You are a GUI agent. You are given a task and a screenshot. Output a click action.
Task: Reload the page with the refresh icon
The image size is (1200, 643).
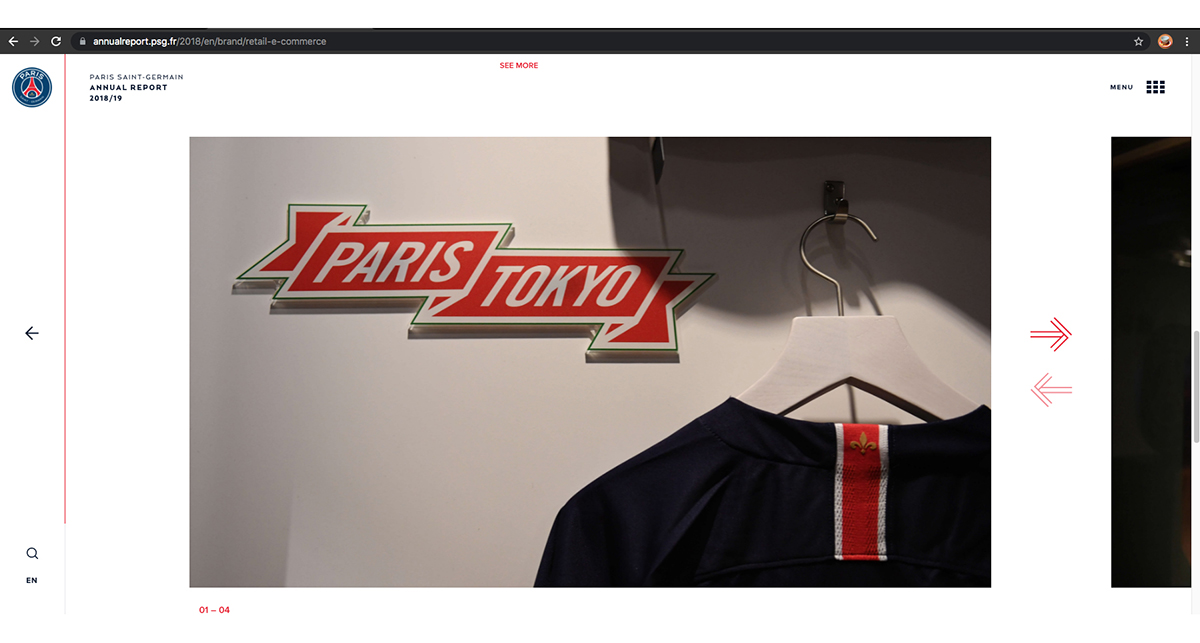tap(56, 41)
